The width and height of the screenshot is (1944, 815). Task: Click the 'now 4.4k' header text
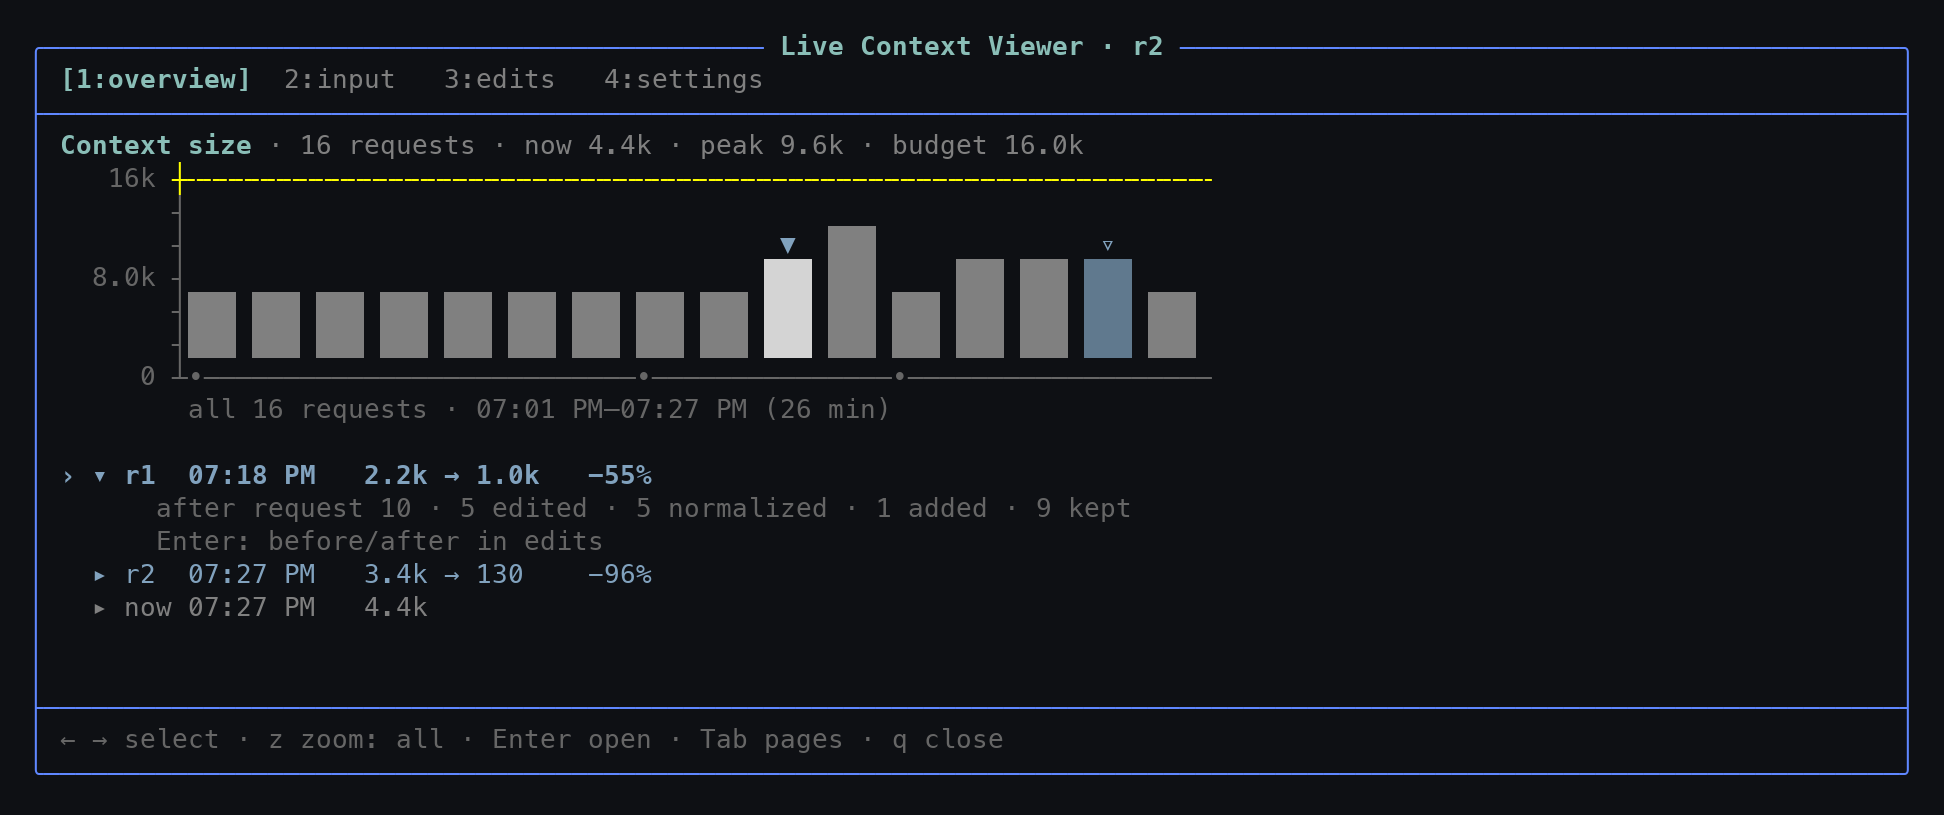(588, 145)
